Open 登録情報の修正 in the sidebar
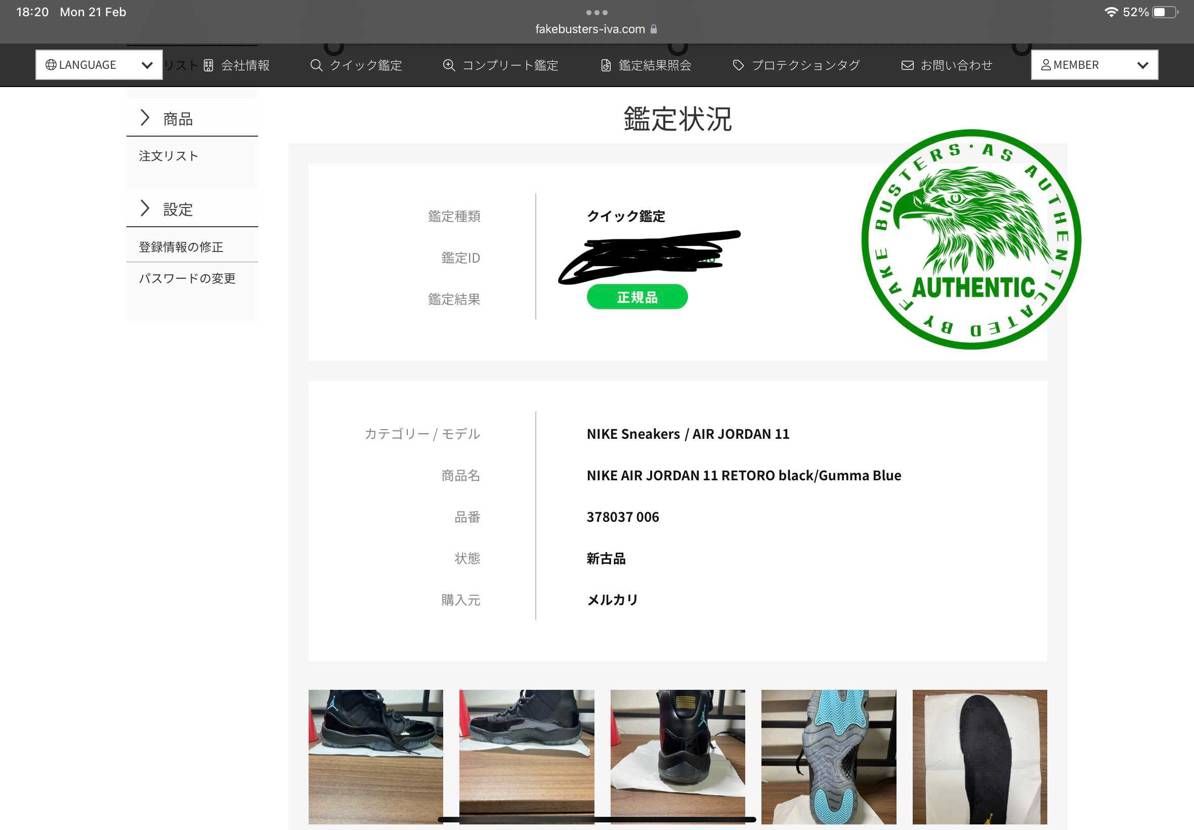Viewport: 1194px width, 830px height. 180,247
